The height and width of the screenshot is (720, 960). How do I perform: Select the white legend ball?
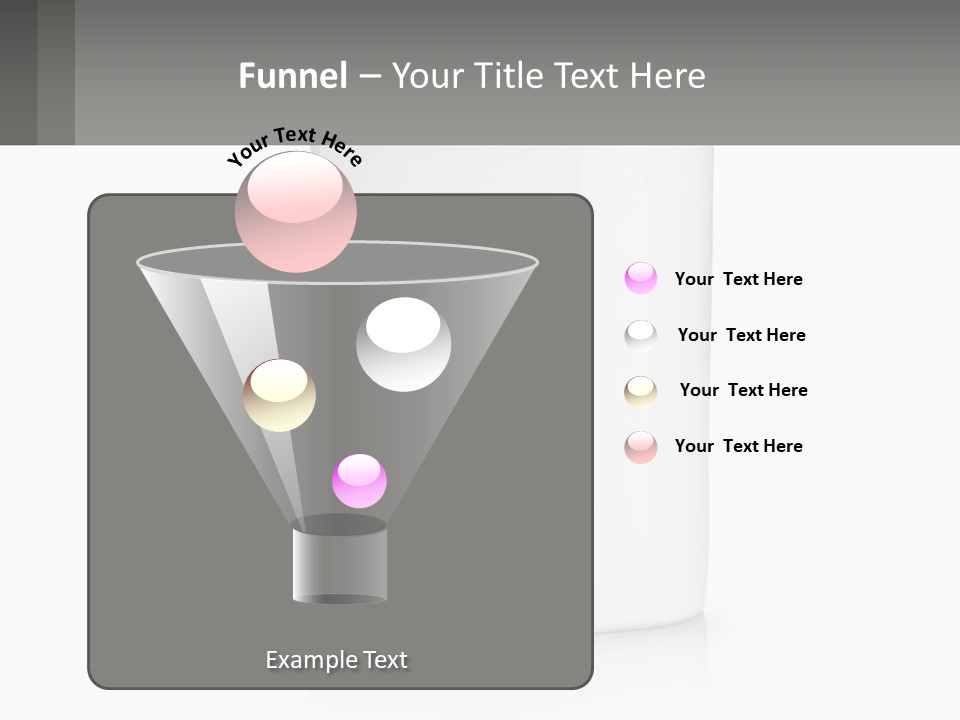[x=641, y=335]
